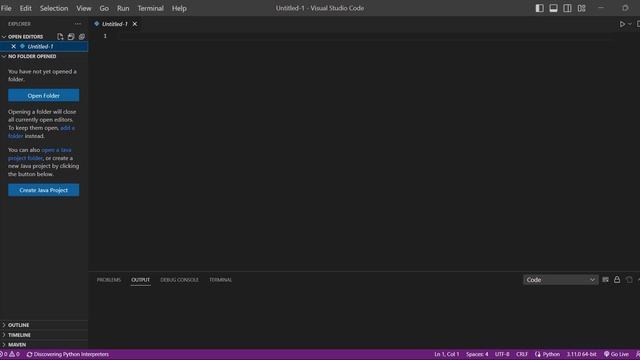
Task: Switch to the Terminal panel tab
Action: click(220, 280)
